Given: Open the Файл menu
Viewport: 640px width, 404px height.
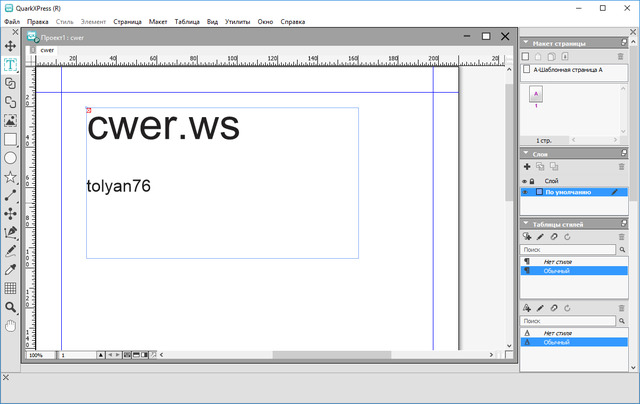Looking at the screenshot, I should 12,22.
